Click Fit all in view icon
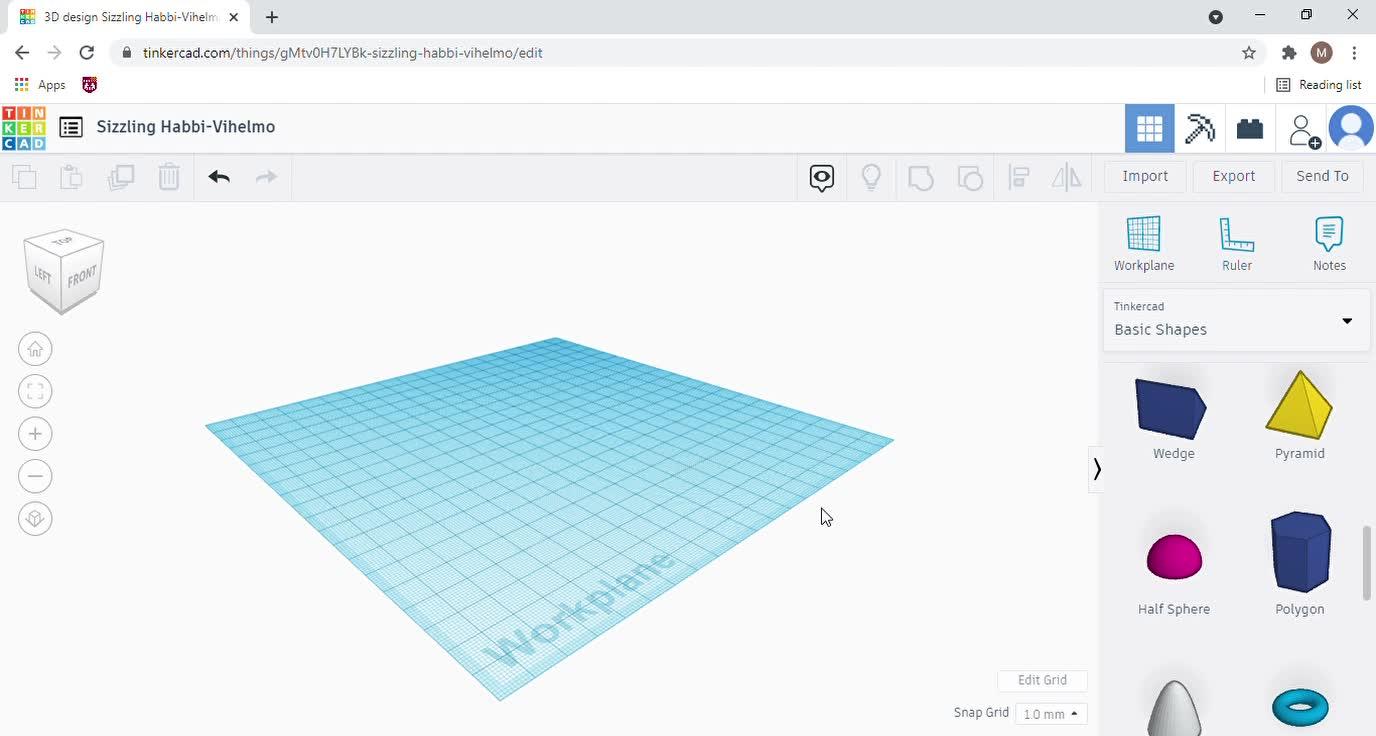This screenshot has width=1376, height=736. coord(35,391)
